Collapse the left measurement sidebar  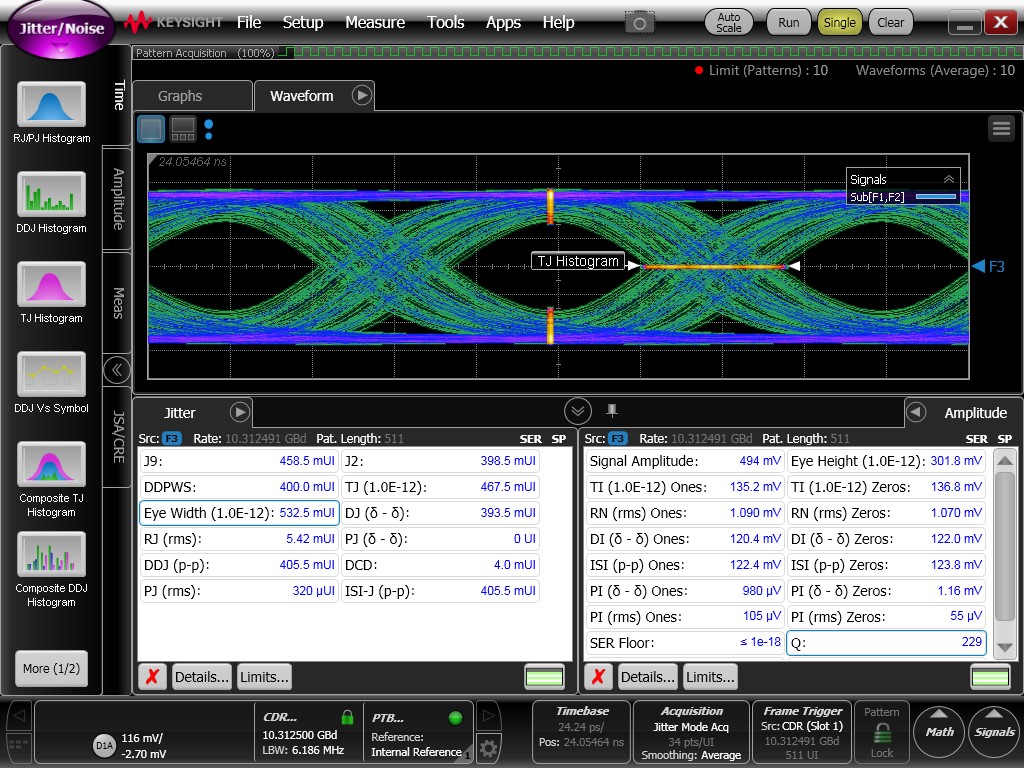click(117, 370)
